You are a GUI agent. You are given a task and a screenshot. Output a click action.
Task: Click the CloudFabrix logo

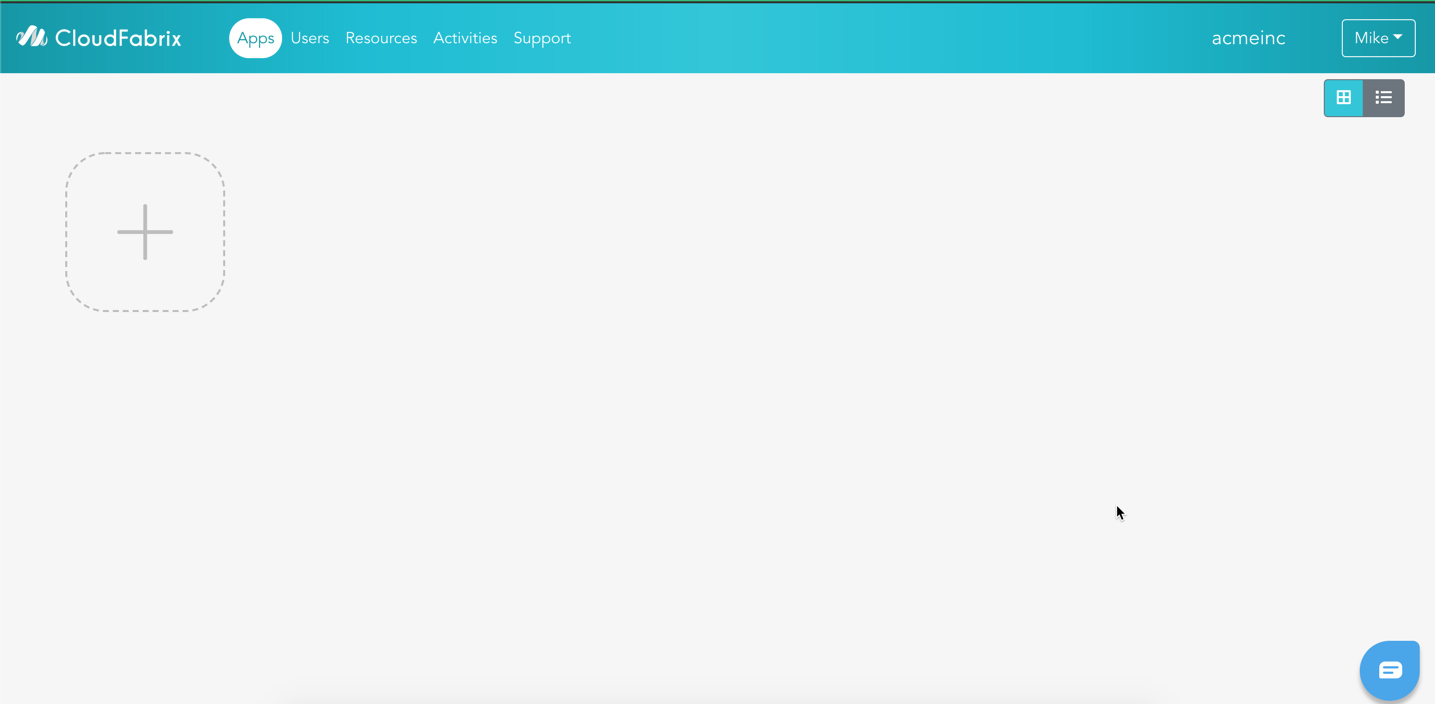(99, 38)
